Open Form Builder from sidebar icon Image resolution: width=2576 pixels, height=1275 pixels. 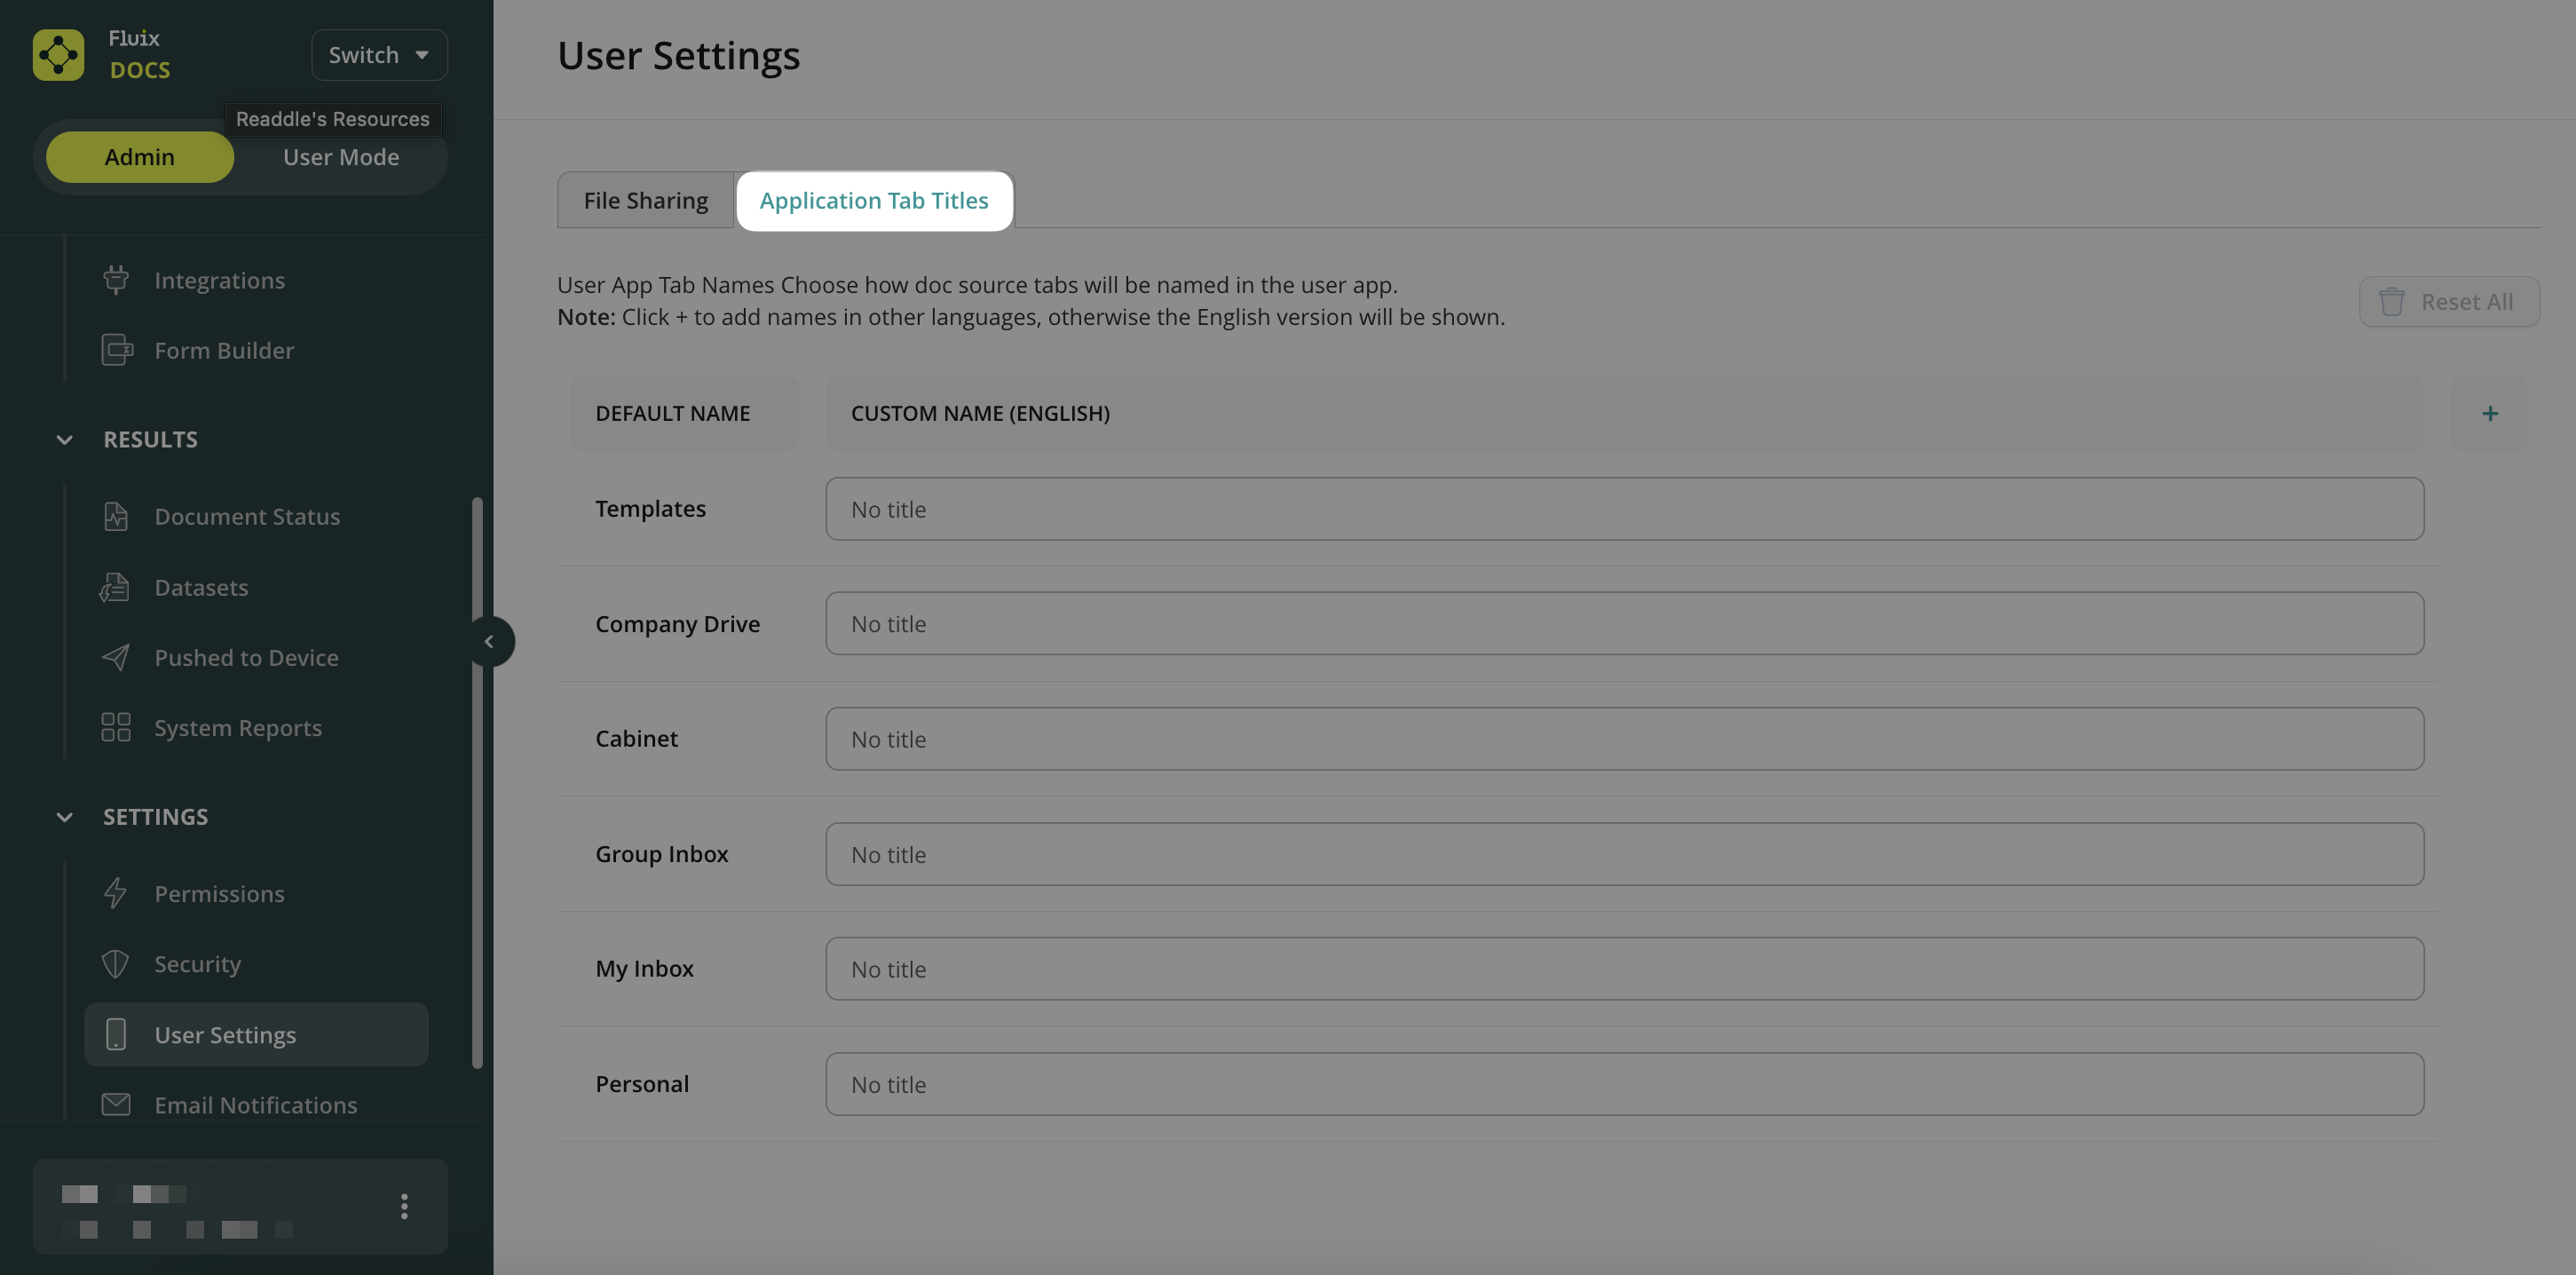(x=116, y=350)
